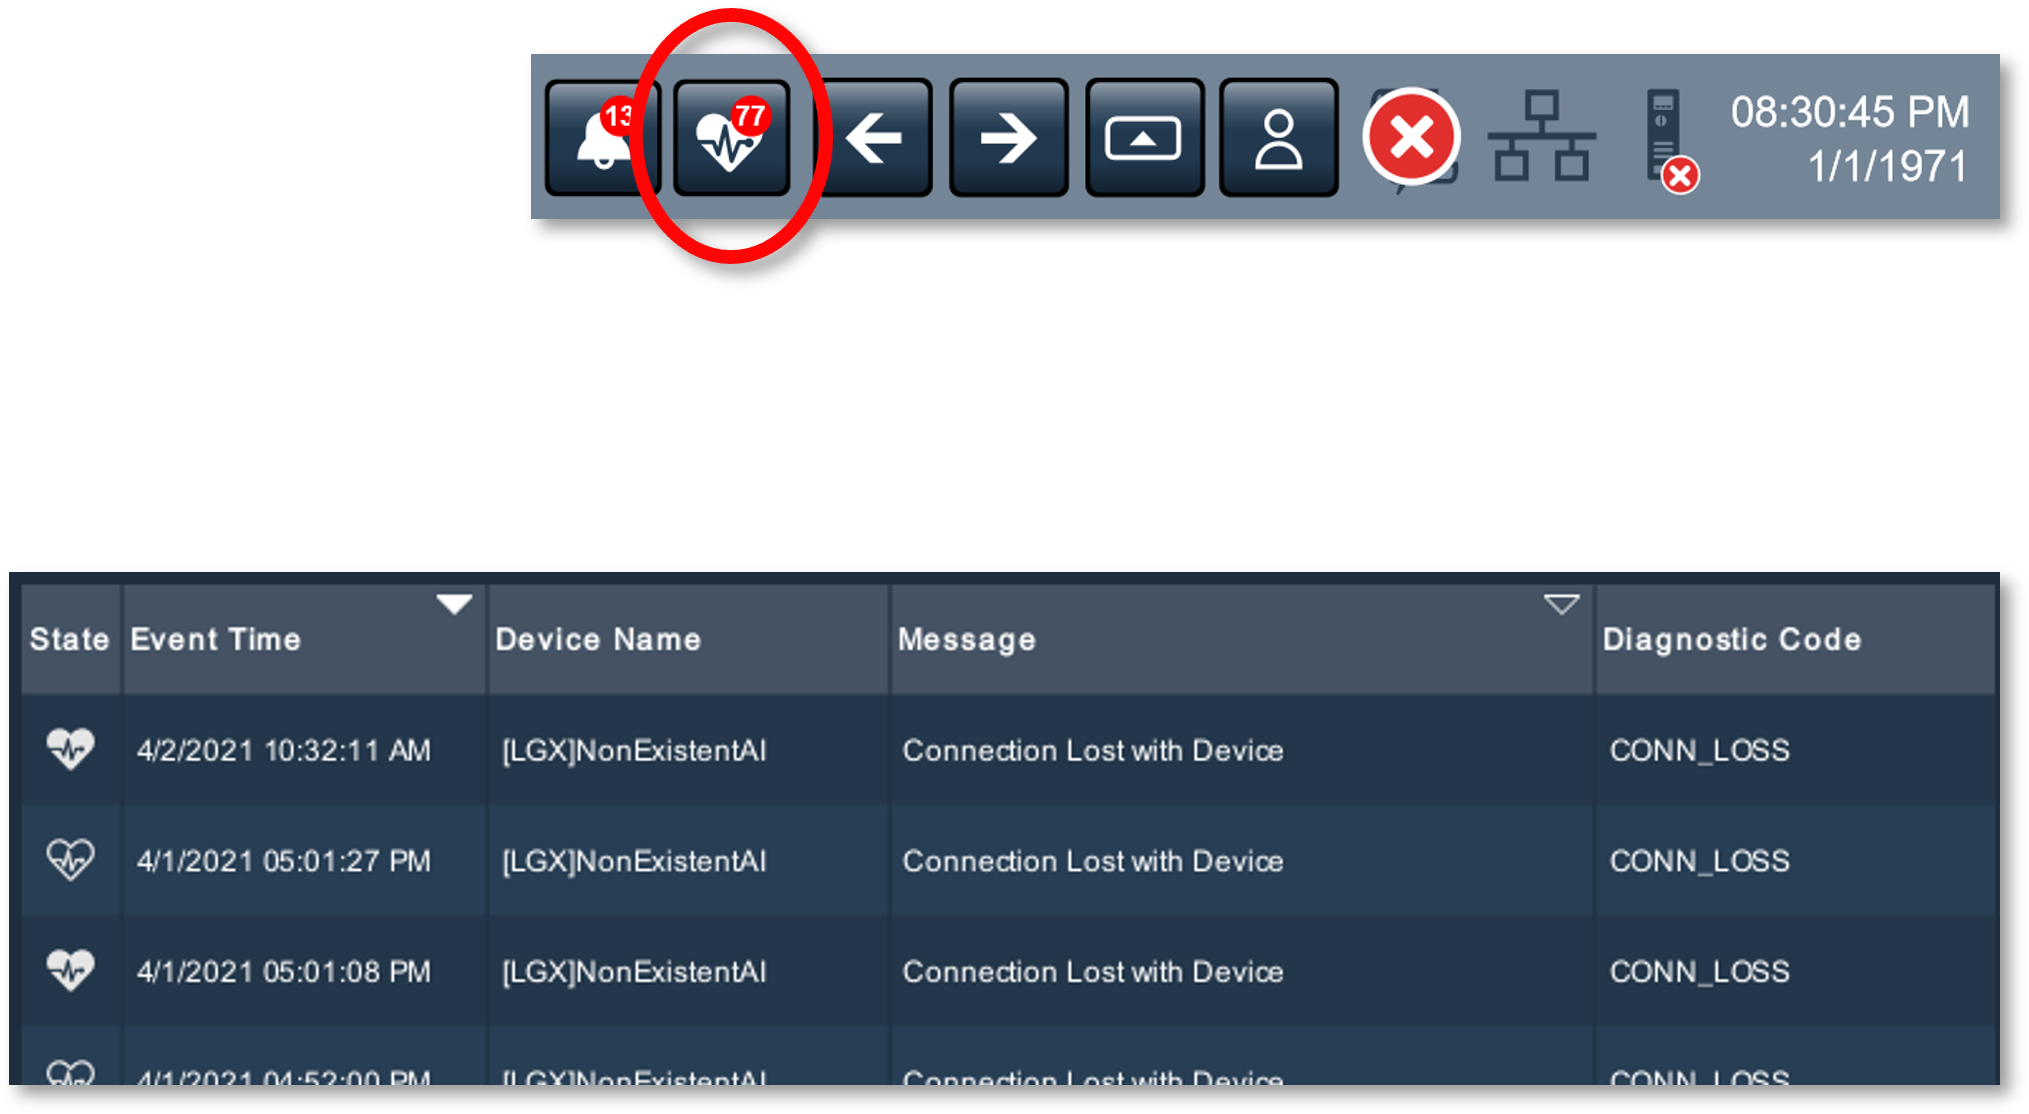Select the 4/2/2021 10:32:11 AM event row
Screen dimensions: 2029x1114
click(x=1008, y=750)
